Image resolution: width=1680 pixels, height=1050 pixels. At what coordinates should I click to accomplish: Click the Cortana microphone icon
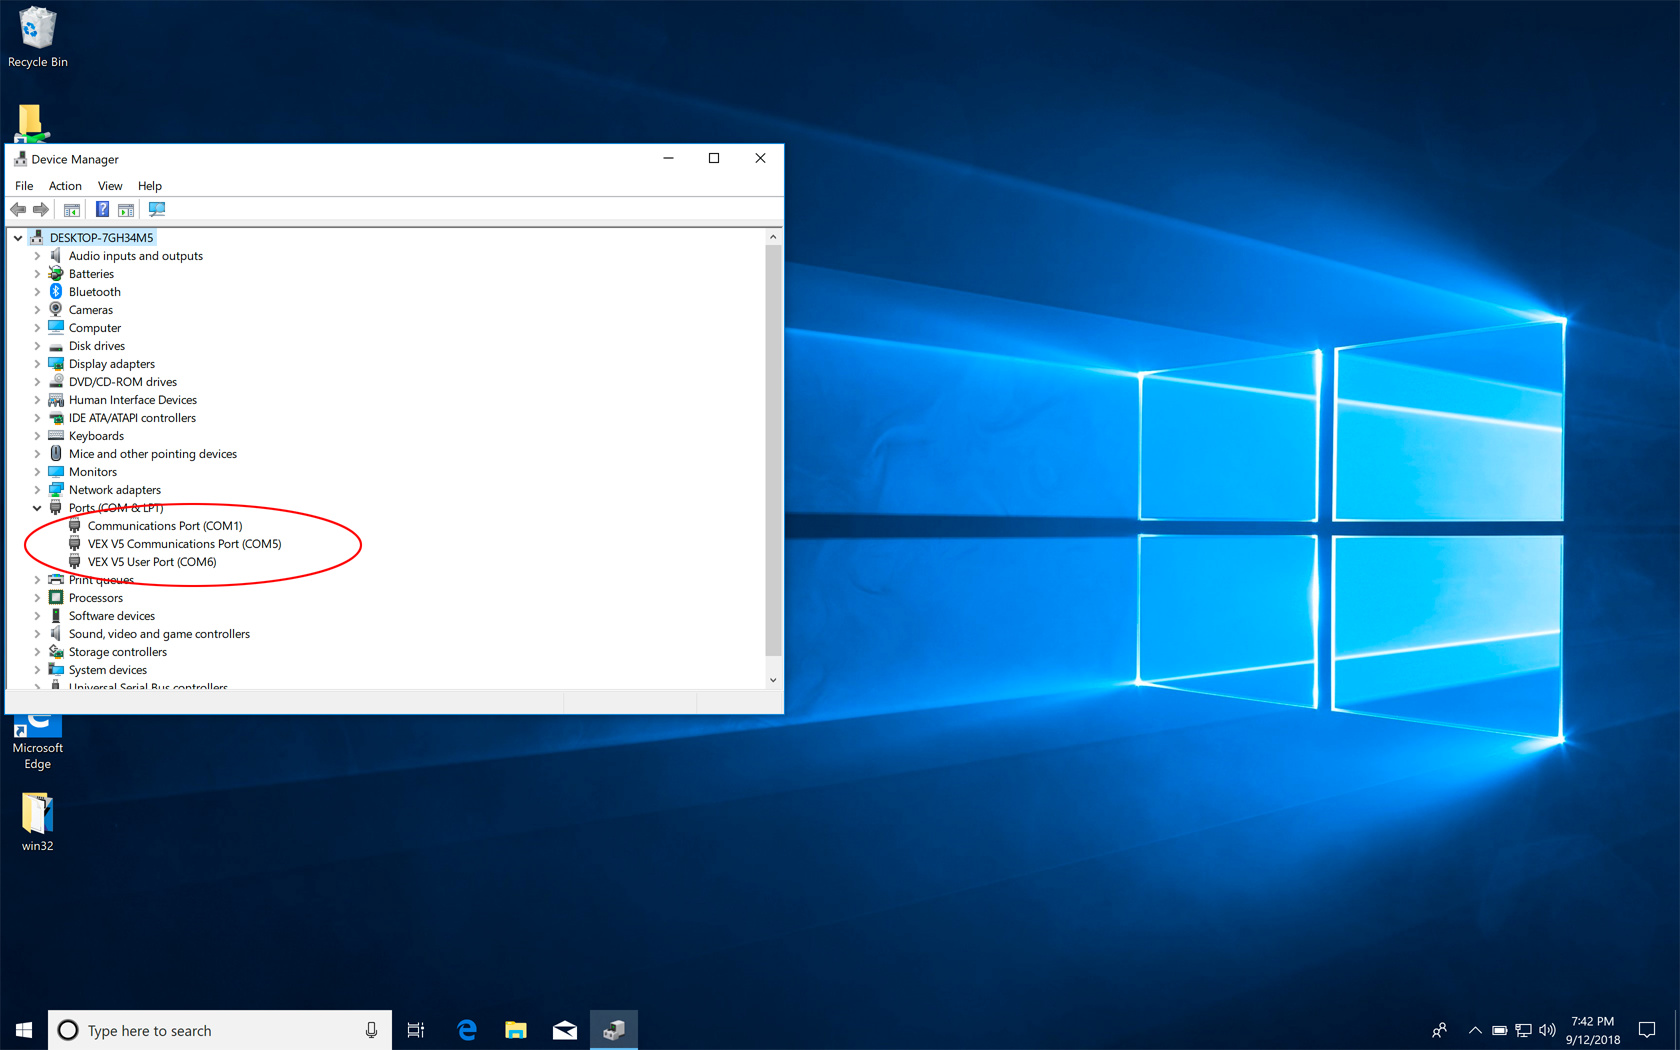pyautogui.click(x=371, y=1030)
